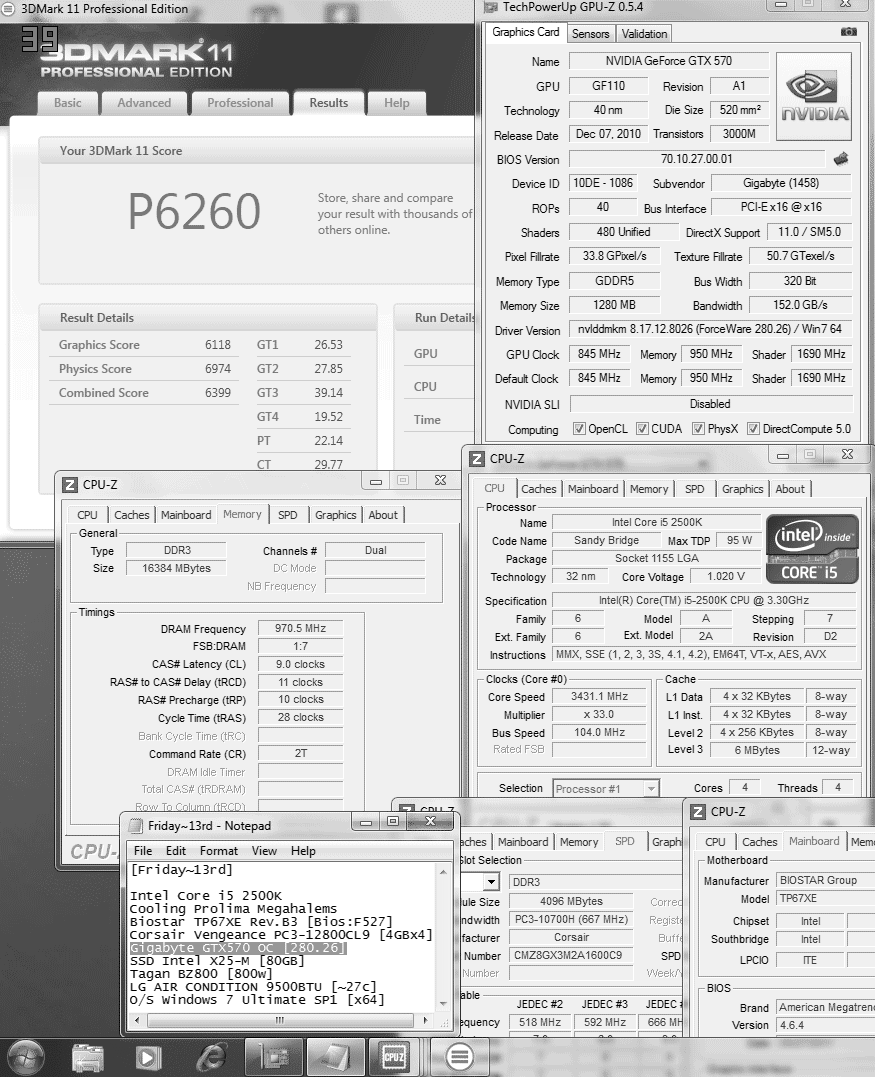
Task: Click the CPU-Z processor window's Z icon
Action: click(x=477, y=459)
